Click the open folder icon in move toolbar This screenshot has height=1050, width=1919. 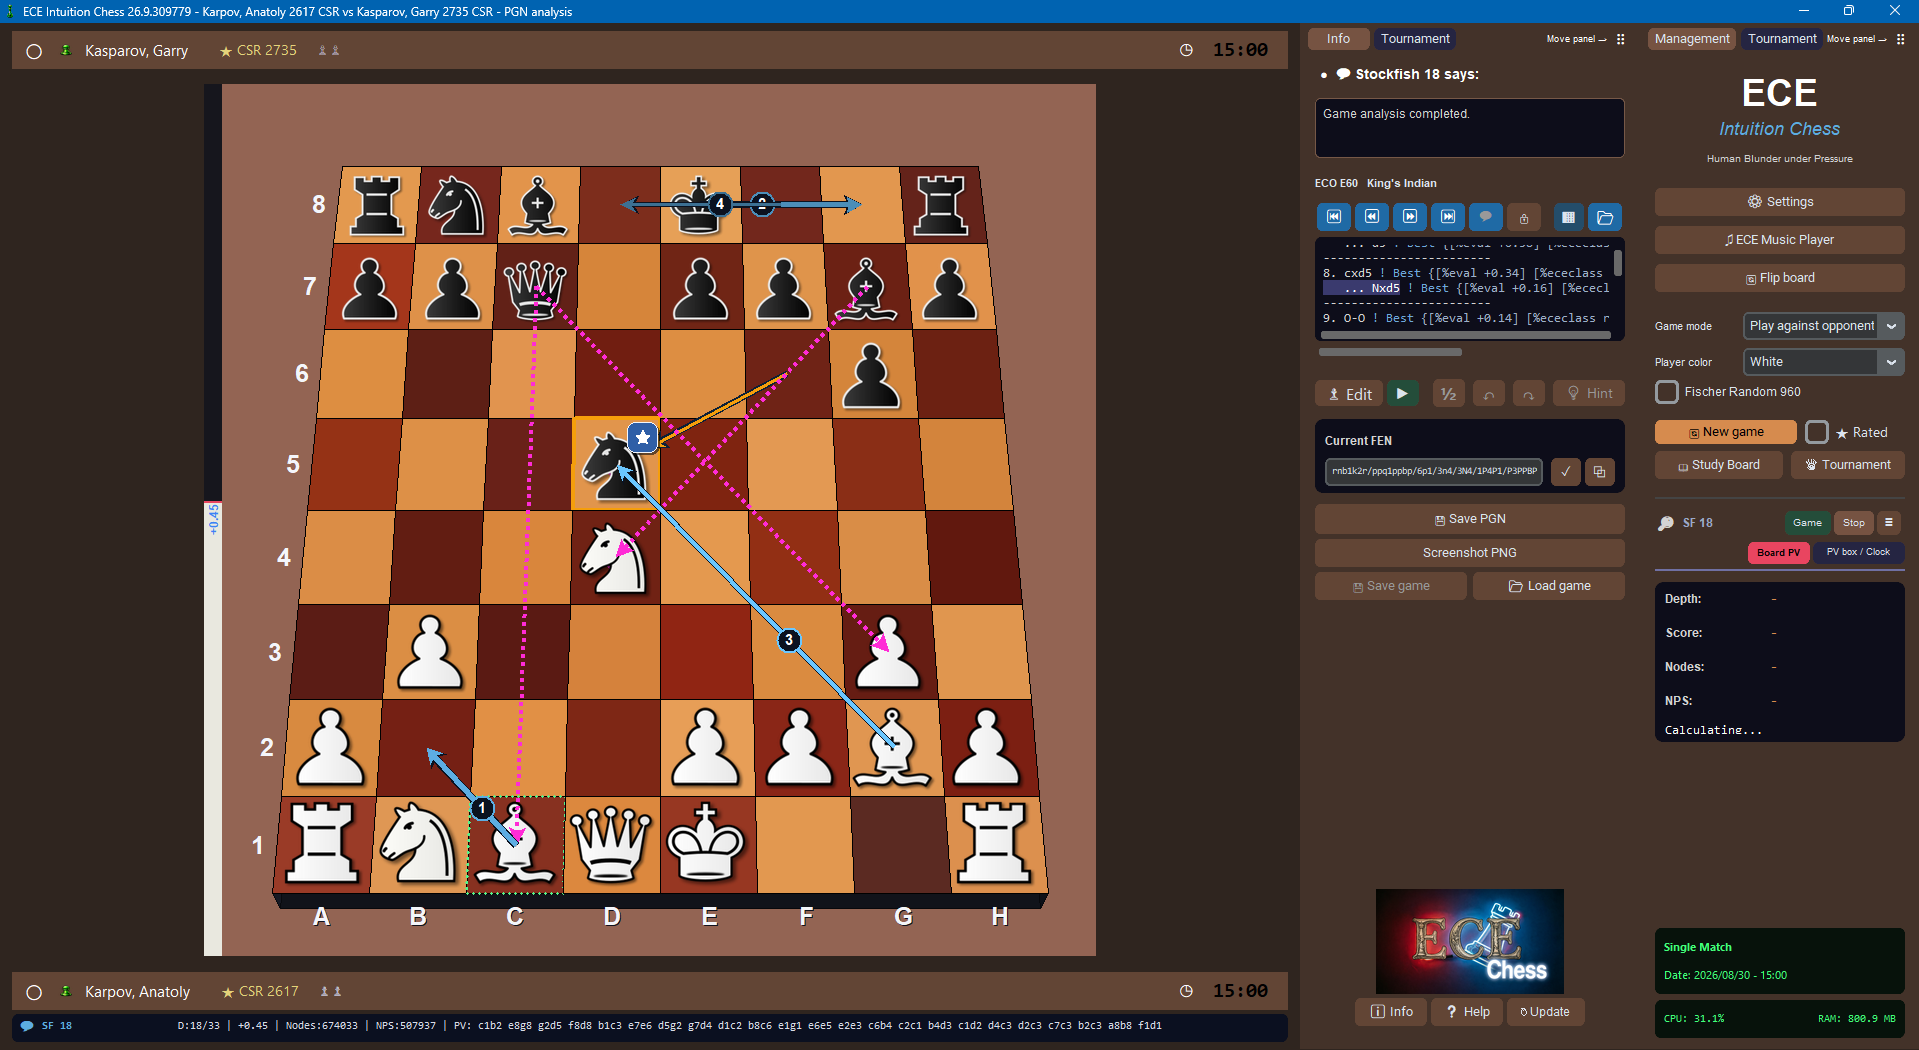pos(1605,217)
